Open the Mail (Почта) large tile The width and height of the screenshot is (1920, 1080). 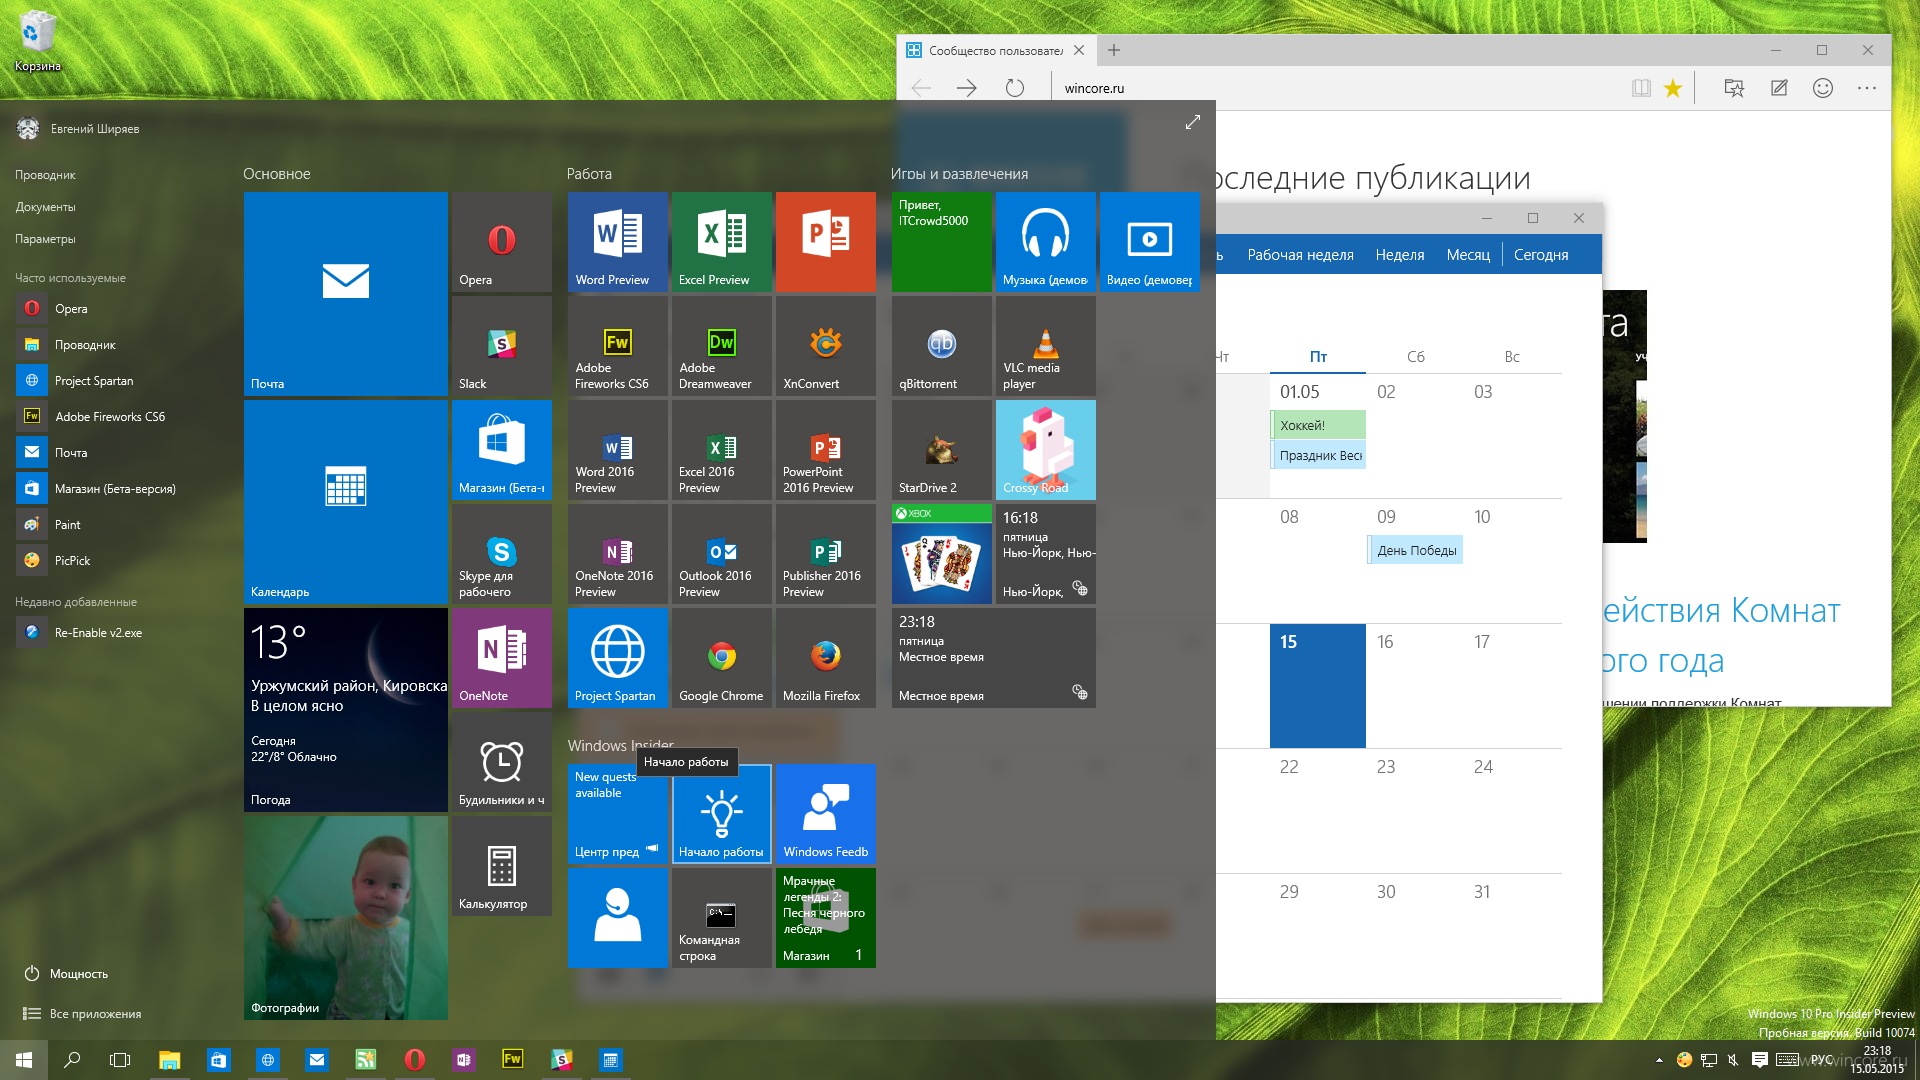click(x=345, y=294)
